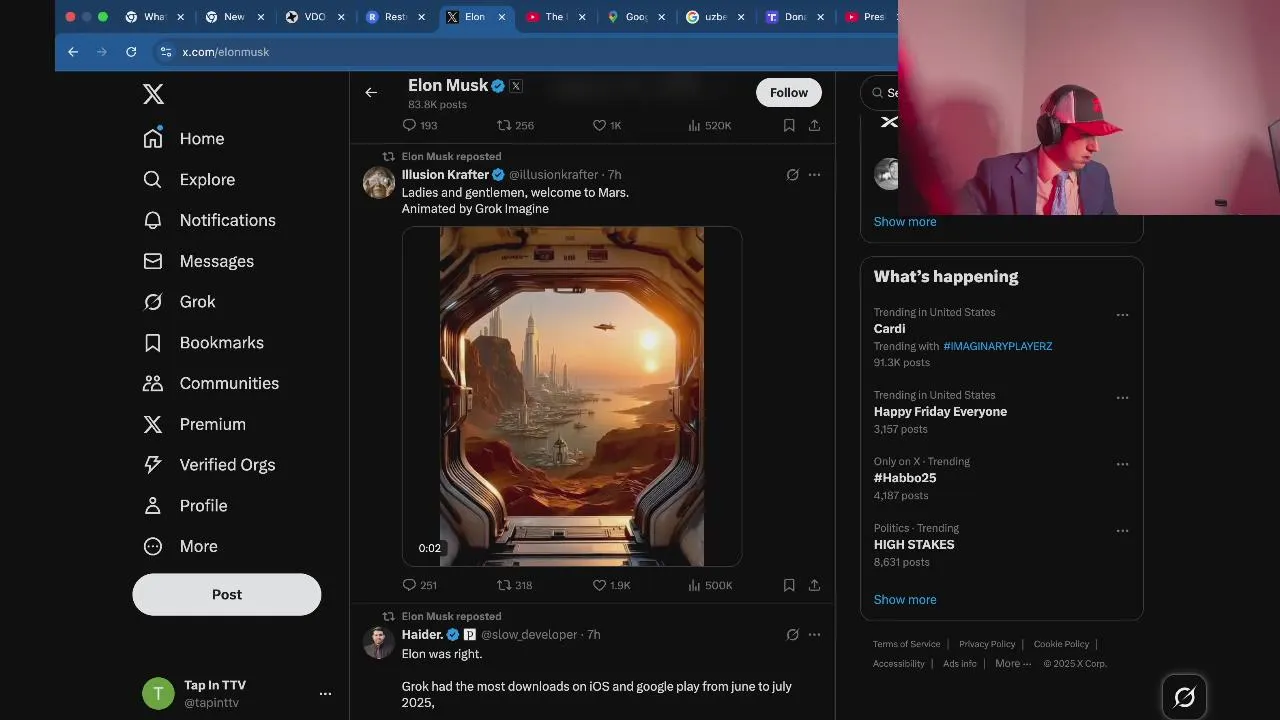Open Ads info footer link
1280x720 pixels.
point(960,664)
